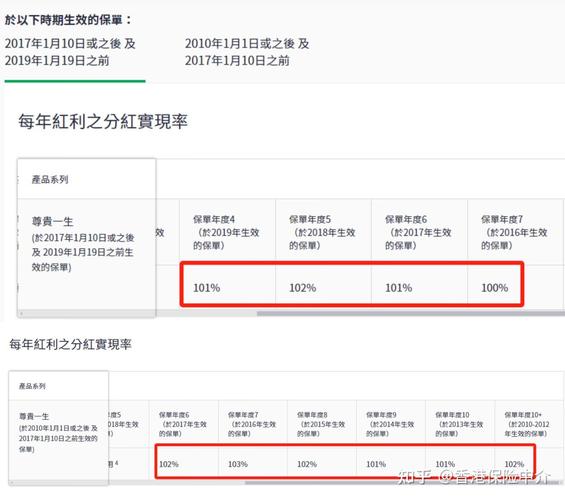Click 保單年度4 column header
This screenshot has width=565, height=500.
click(226, 232)
